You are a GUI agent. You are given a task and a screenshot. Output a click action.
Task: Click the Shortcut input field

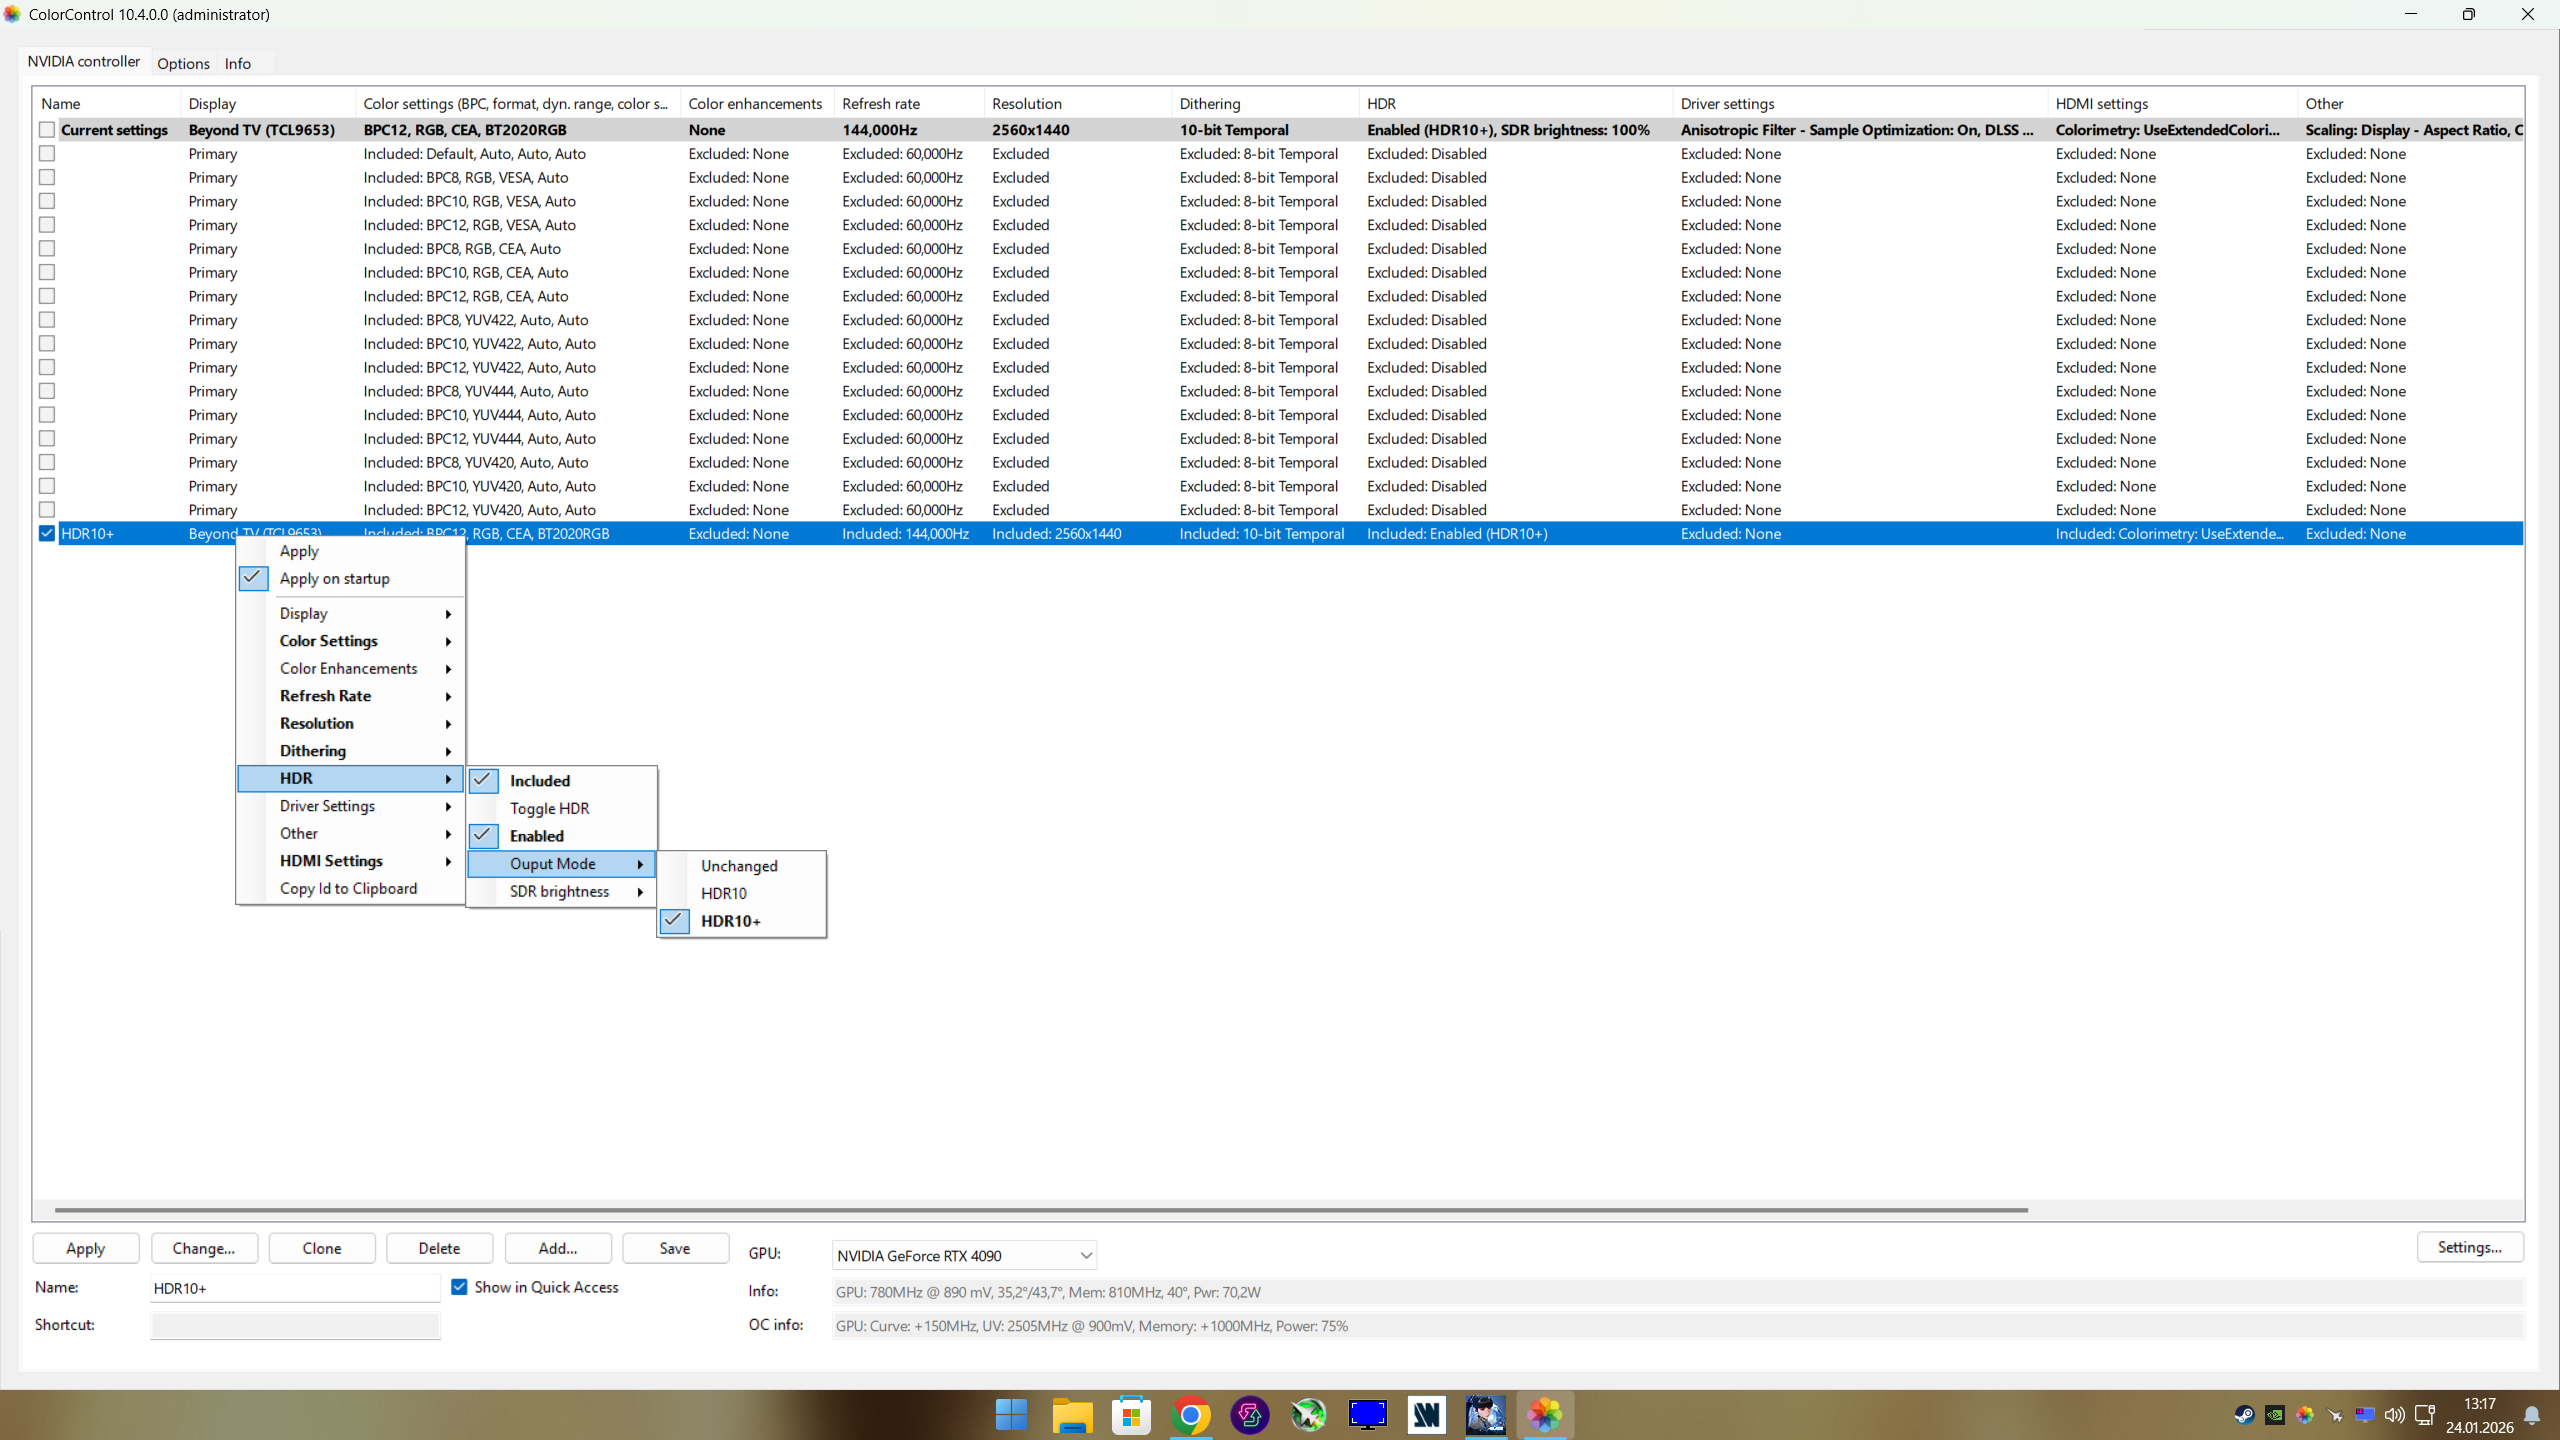[x=295, y=1325]
